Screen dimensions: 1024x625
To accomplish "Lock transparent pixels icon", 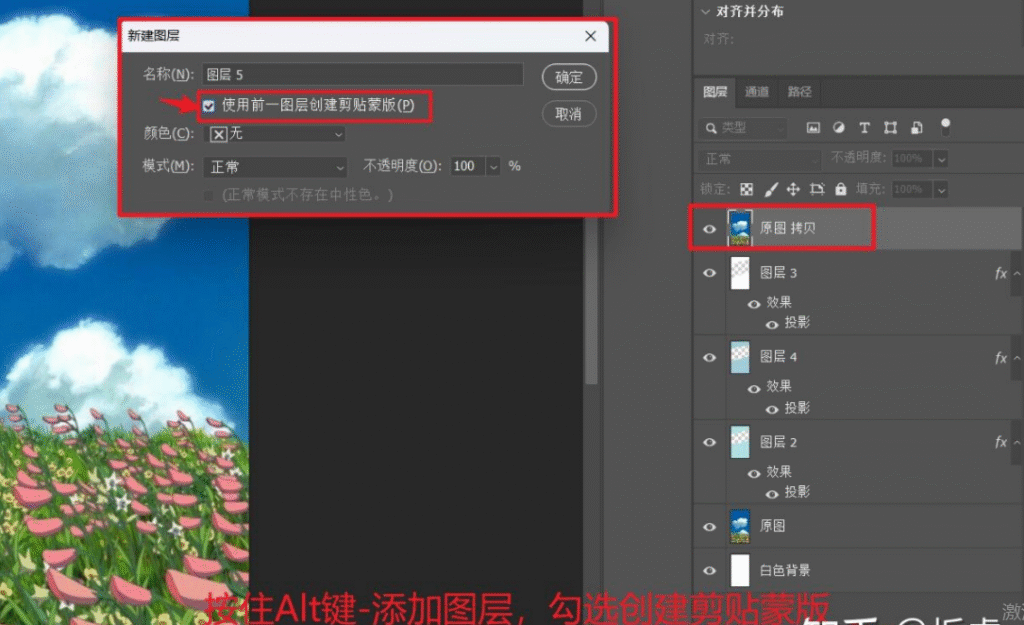I will [746, 189].
